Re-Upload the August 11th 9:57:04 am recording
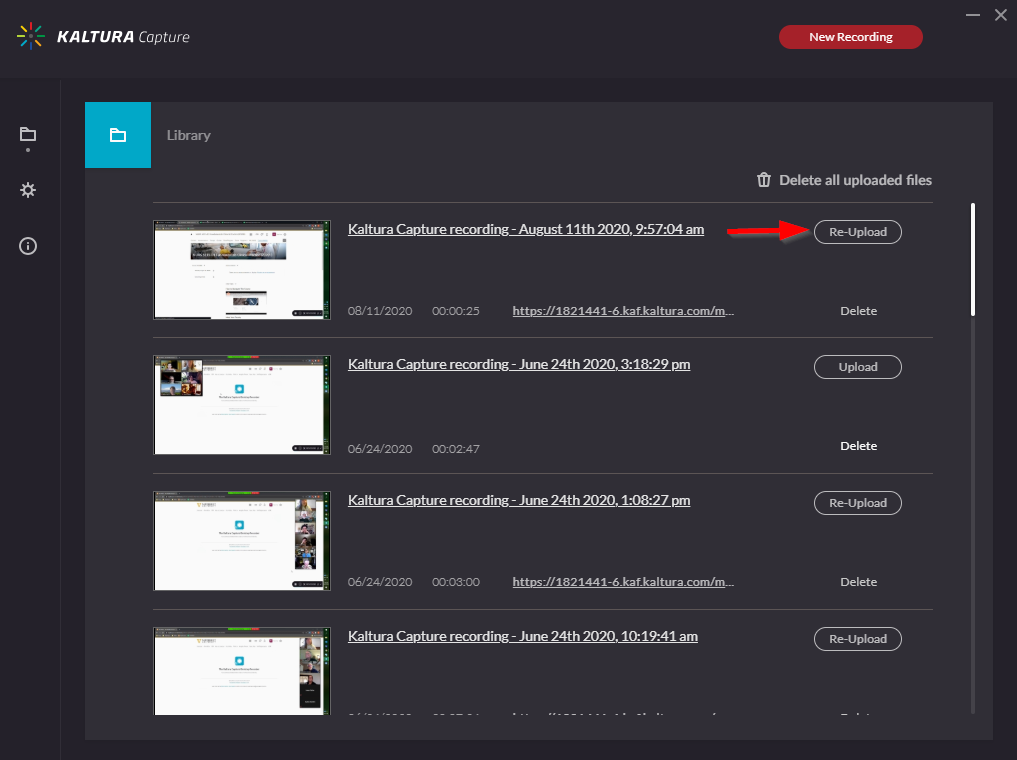The width and height of the screenshot is (1017, 760). (x=857, y=231)
